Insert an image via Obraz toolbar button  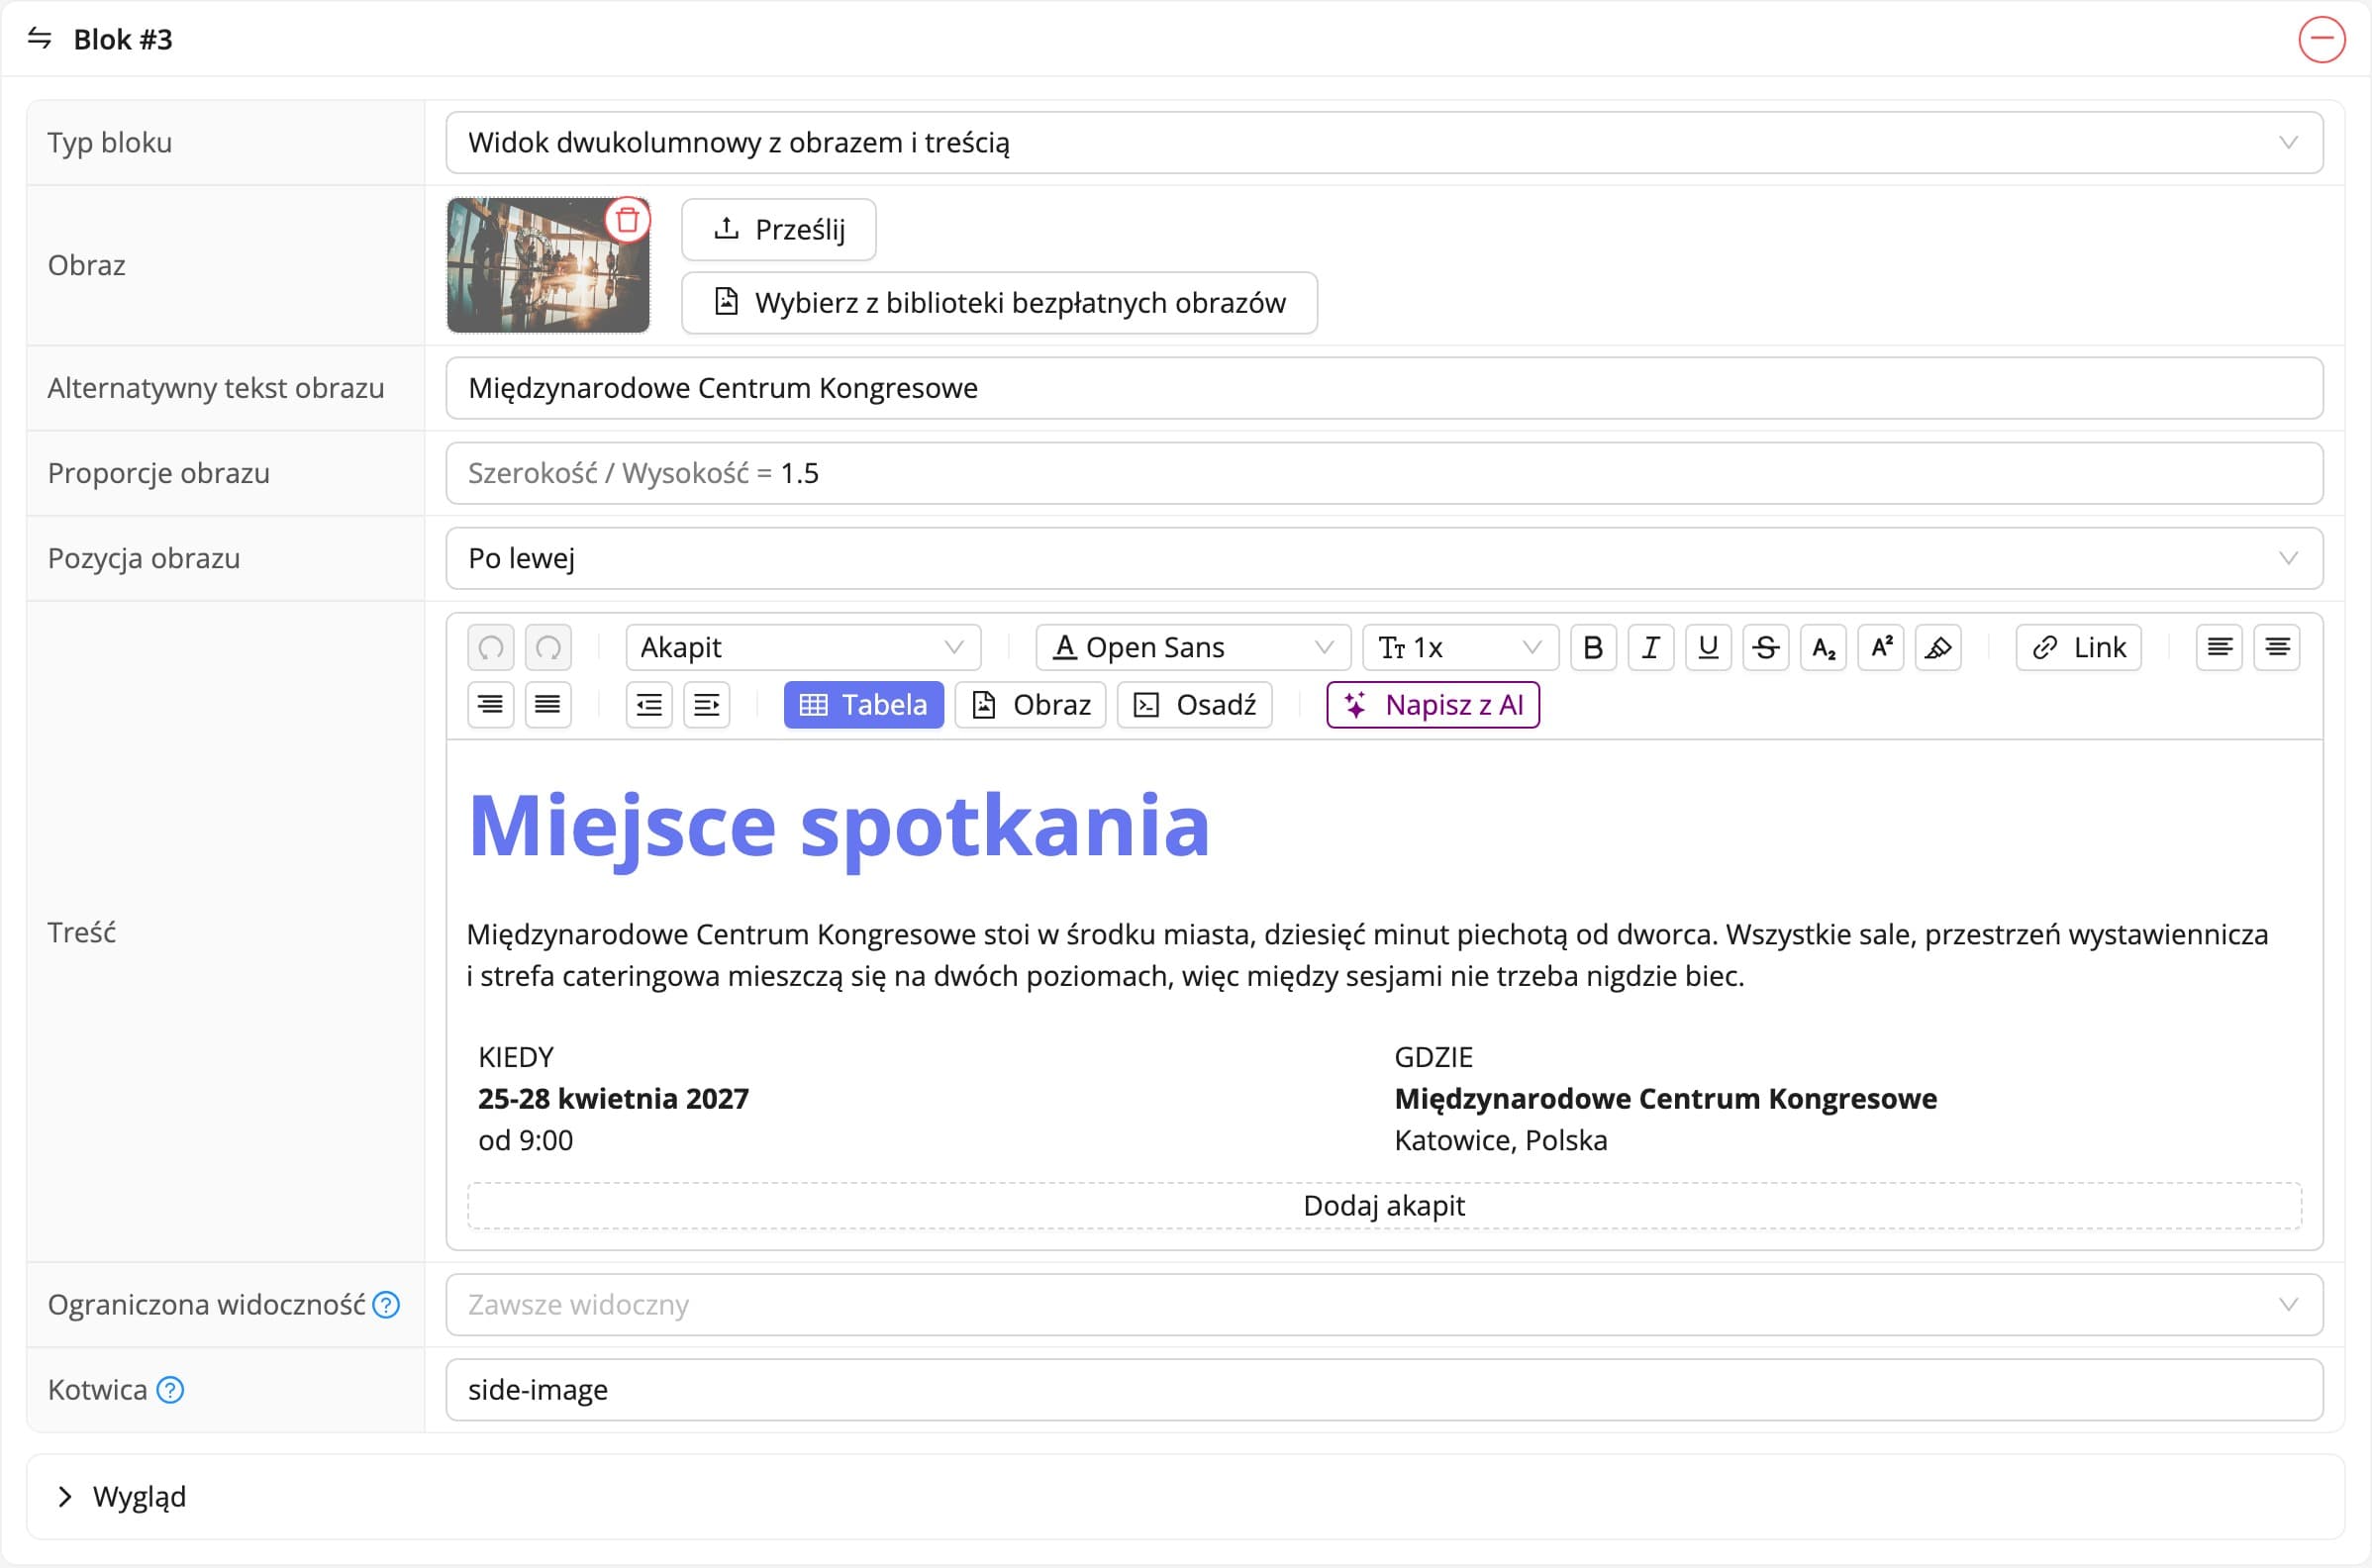click(1030, 705)
